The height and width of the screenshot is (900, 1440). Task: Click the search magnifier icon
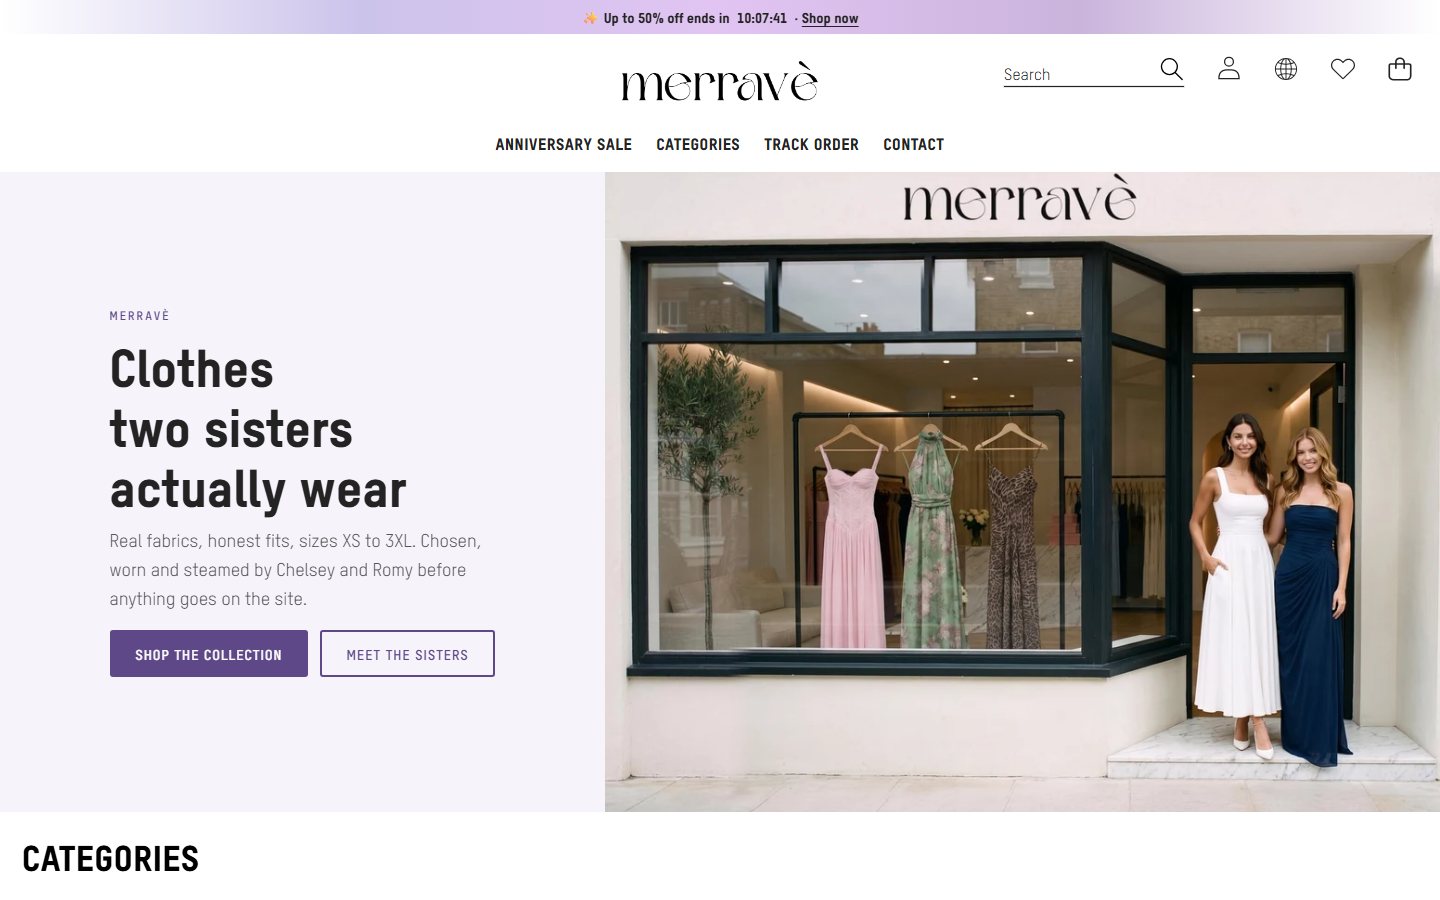point(1171,69)
